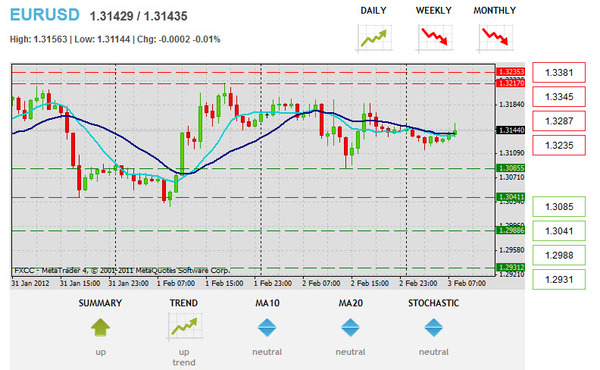Select the 1.2988 support level box

click(559, 255)
